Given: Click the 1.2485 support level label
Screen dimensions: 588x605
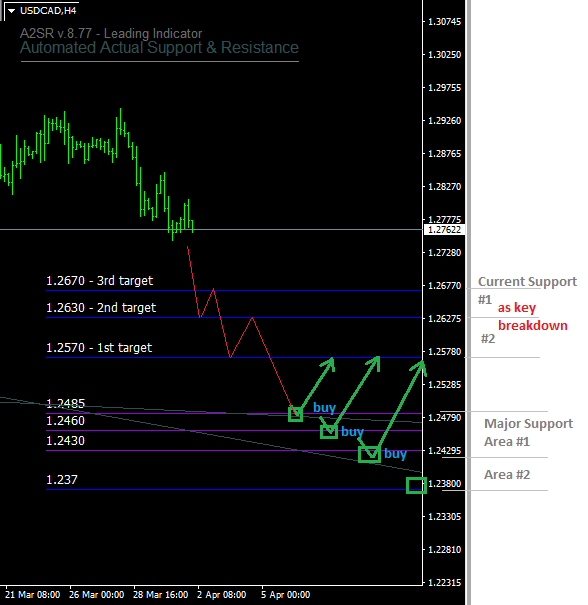Looking at the screenshot, I should (x=66, y=404).
